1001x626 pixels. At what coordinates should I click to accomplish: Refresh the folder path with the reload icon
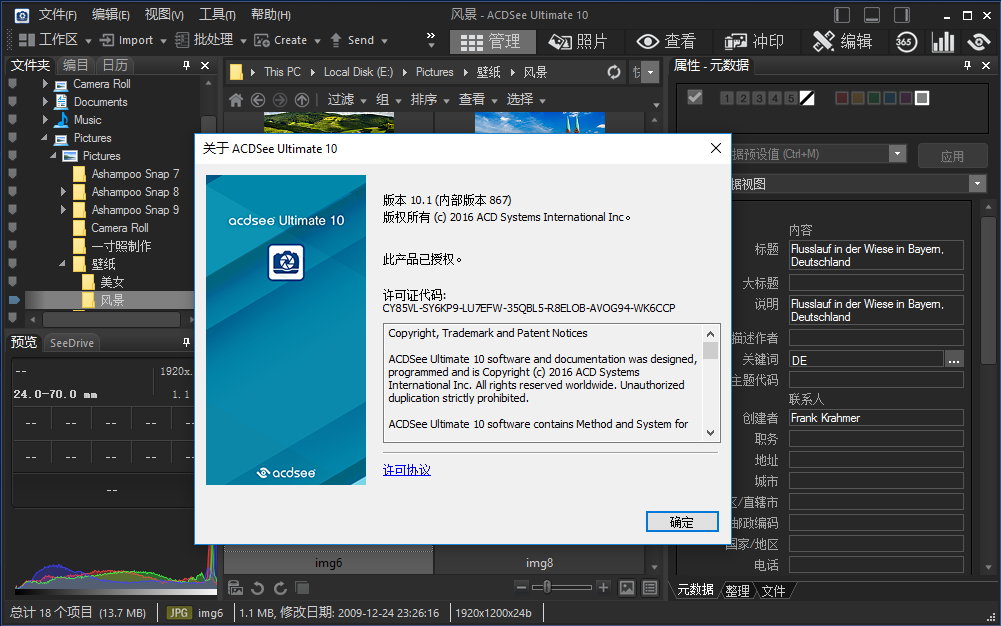(614, 72)
